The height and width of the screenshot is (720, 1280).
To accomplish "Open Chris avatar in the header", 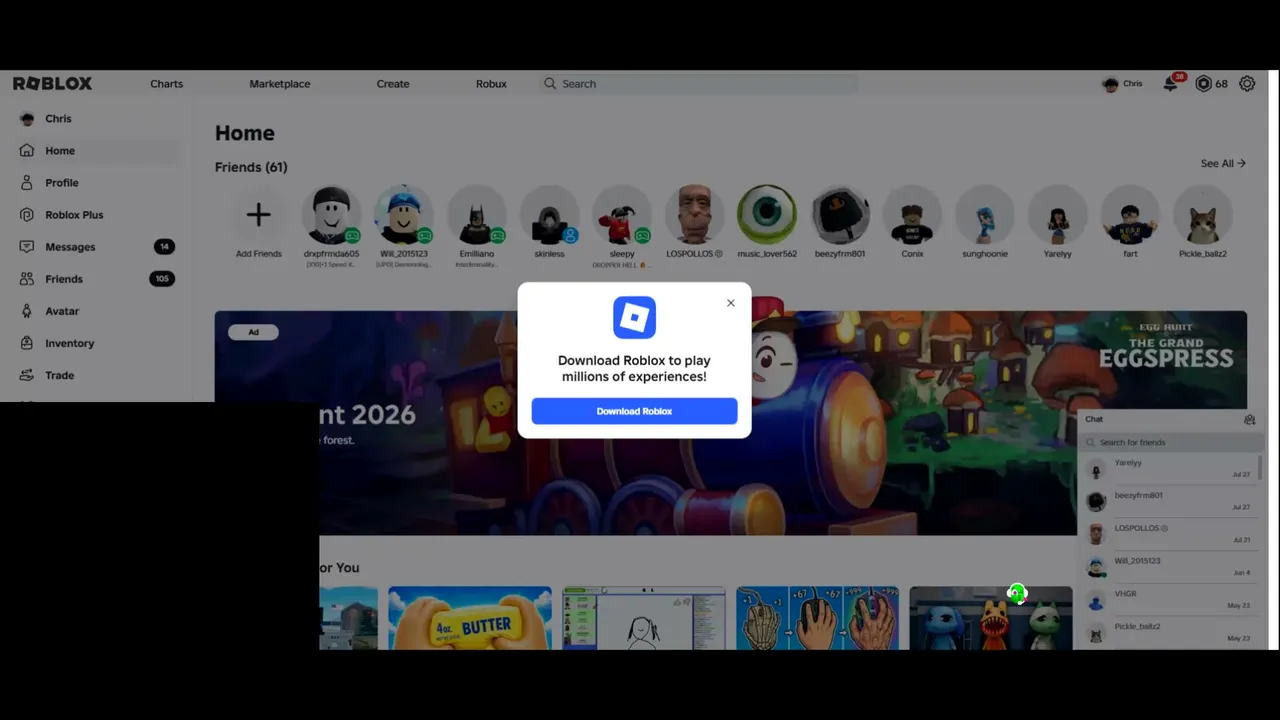I will pyautogui.click(x=1110, y=84).
